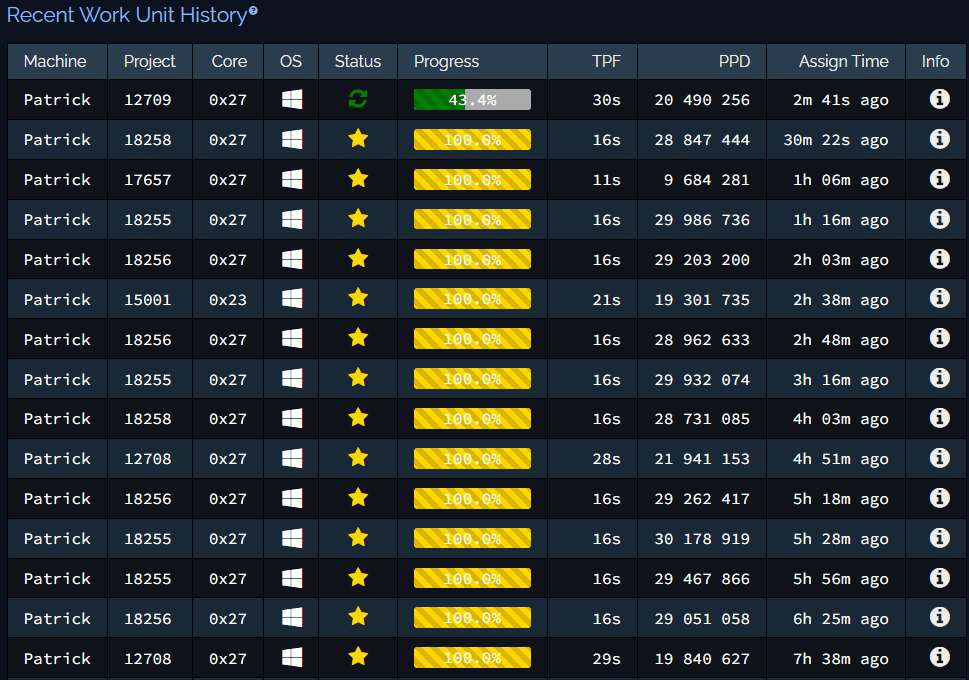Open info for the 3h 16m ago work unit

pos(939,378)
